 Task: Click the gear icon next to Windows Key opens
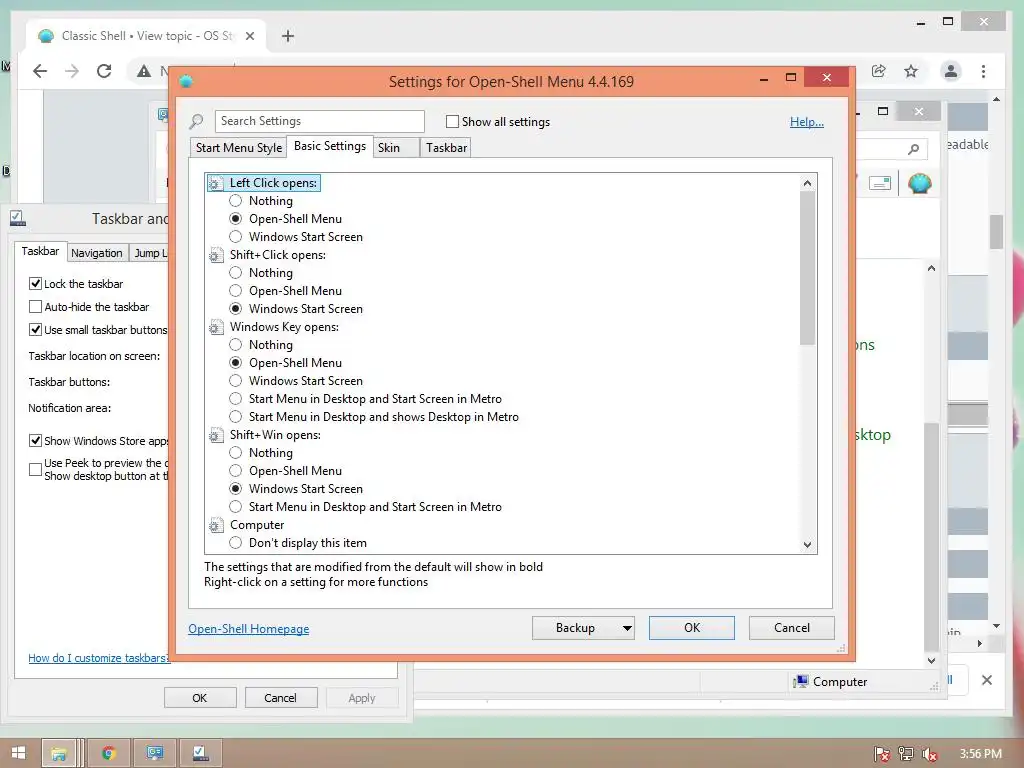(216, 327)
